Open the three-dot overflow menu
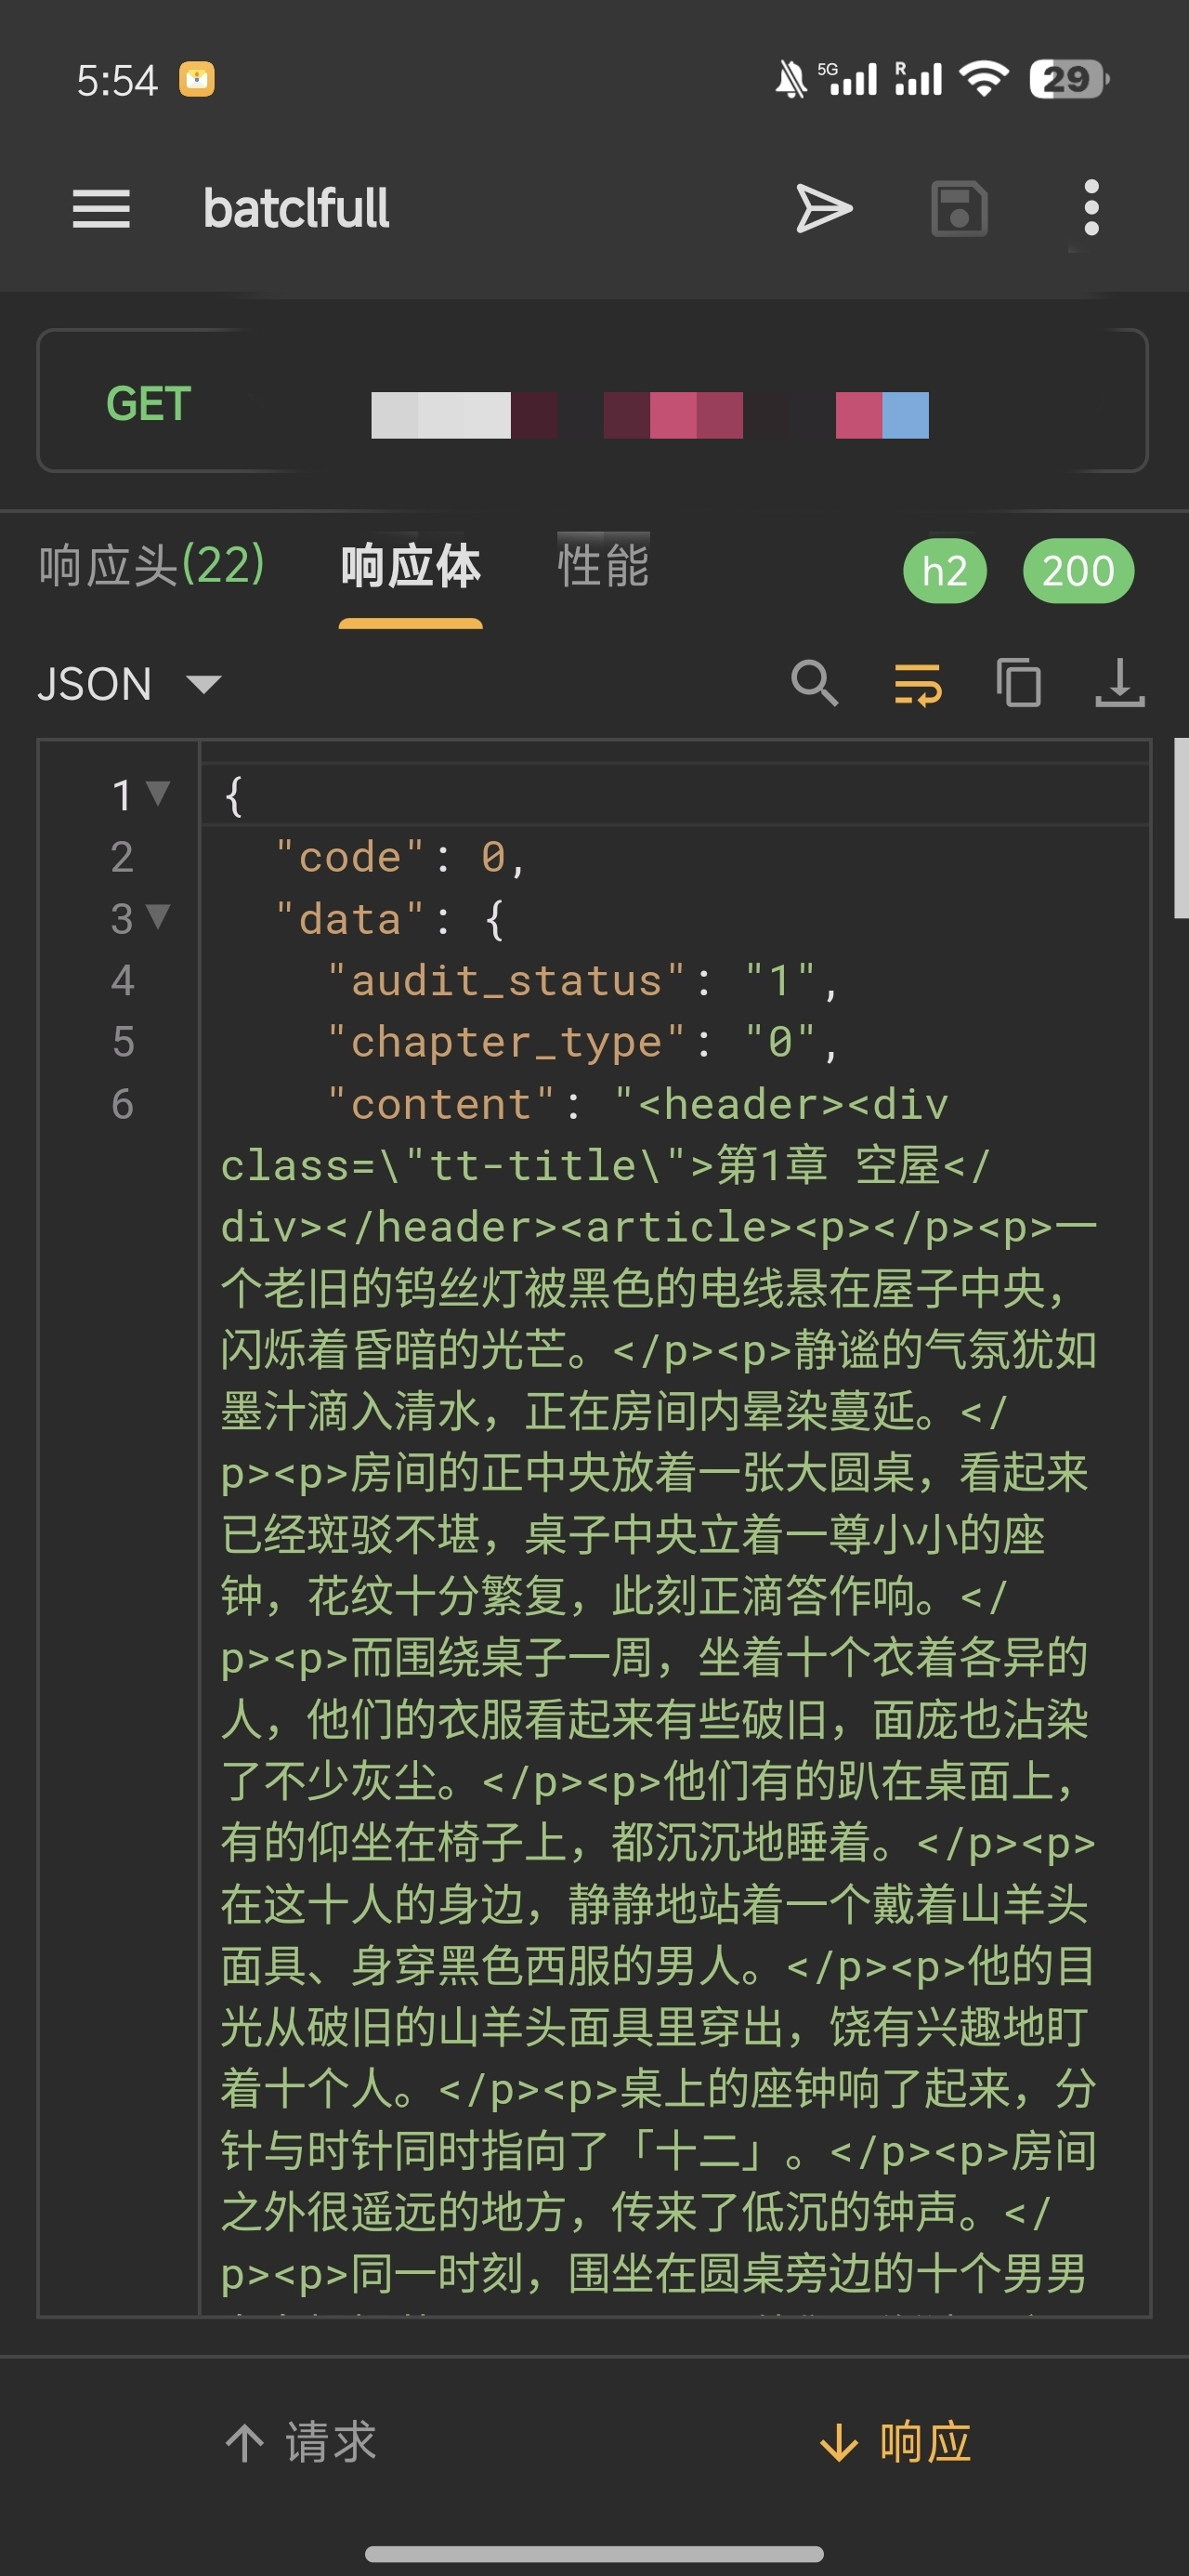This screenshot has width=1189, height=2576. (x=1091, y=209)
